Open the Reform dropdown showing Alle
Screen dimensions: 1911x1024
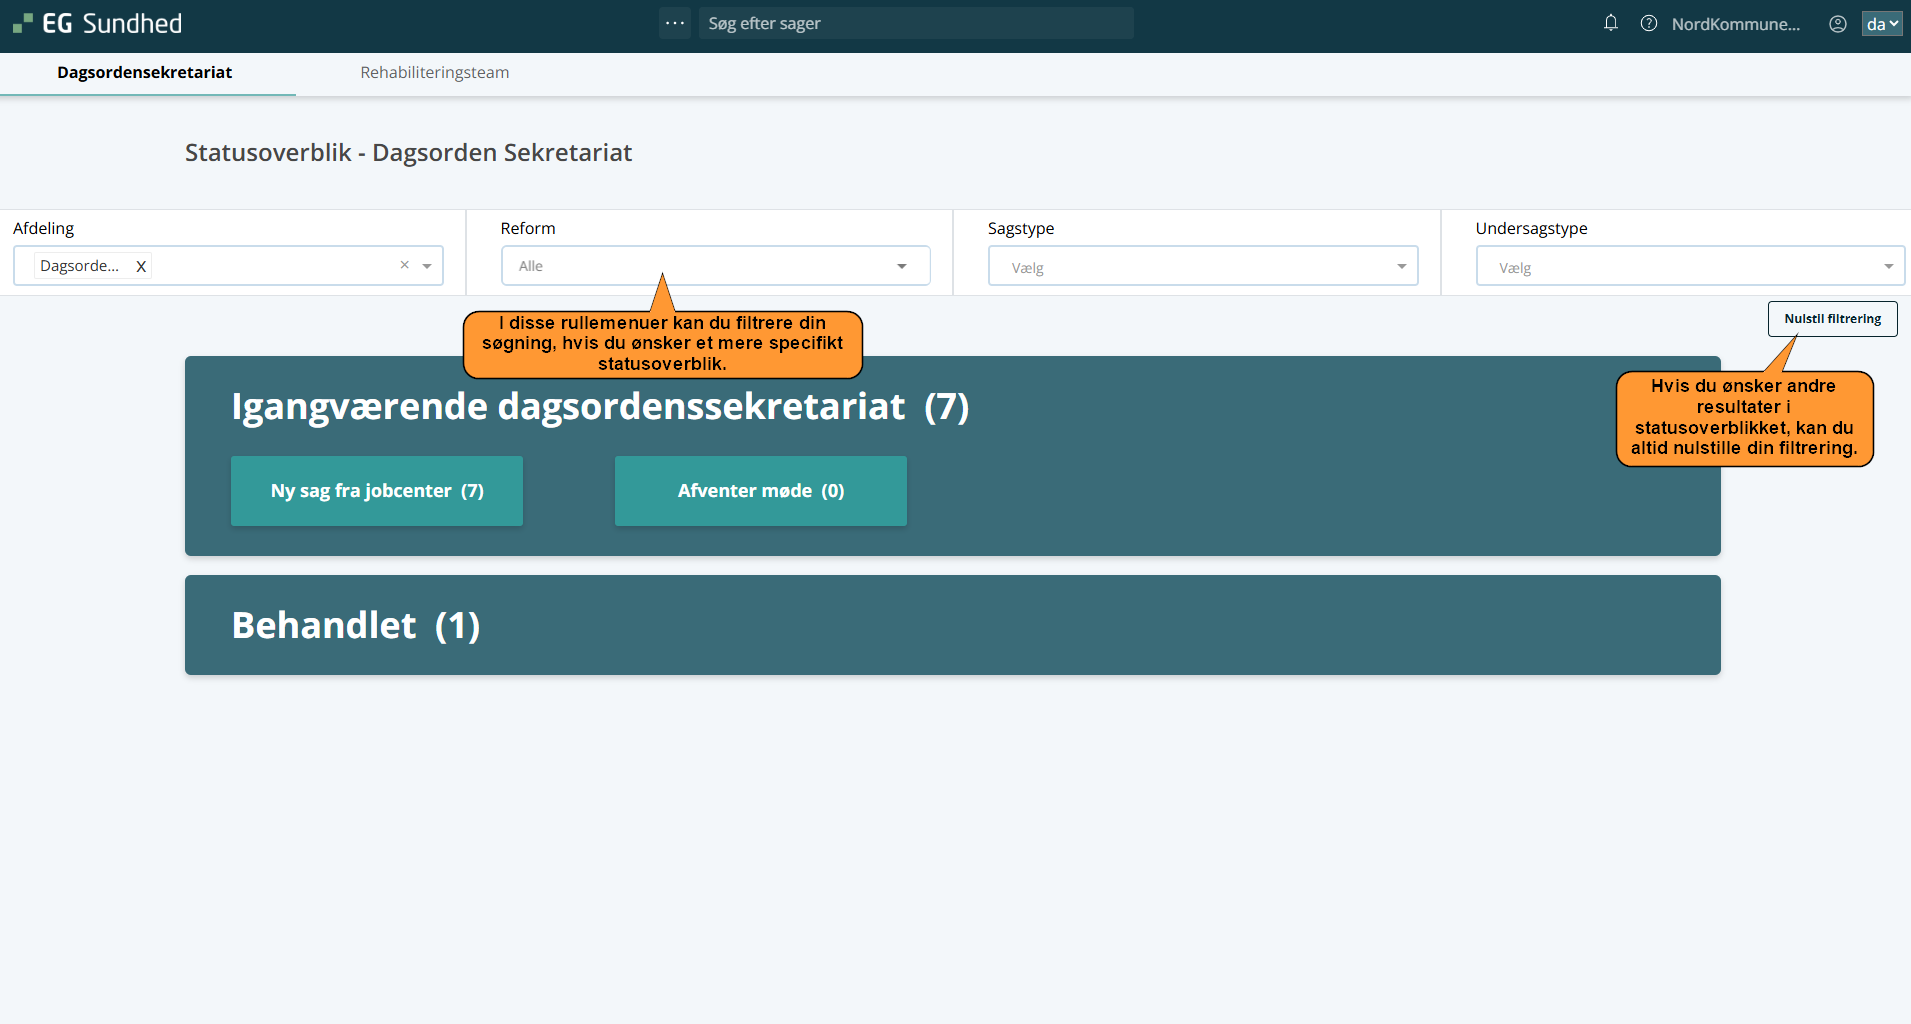715,266
